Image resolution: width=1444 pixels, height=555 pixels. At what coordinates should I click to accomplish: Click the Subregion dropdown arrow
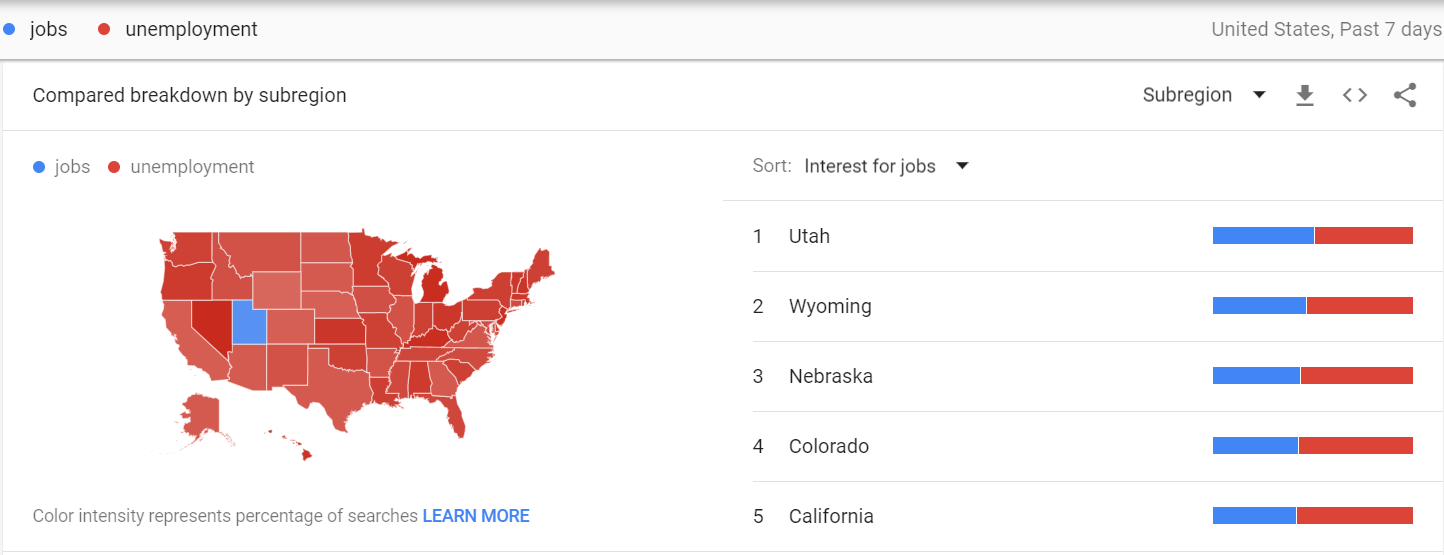[x=1260, y=95]
